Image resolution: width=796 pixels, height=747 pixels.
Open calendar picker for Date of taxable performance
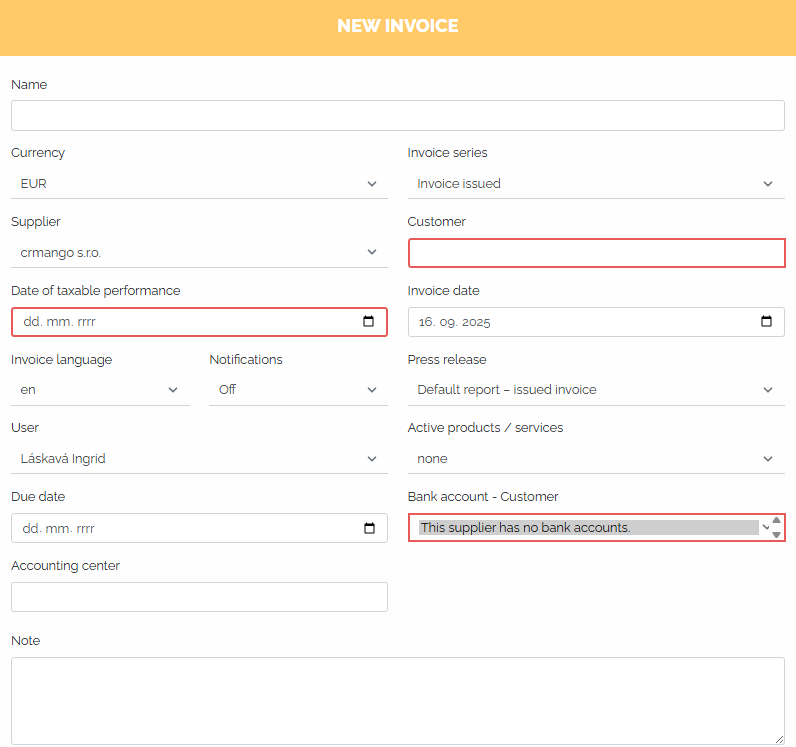[369, 321]
